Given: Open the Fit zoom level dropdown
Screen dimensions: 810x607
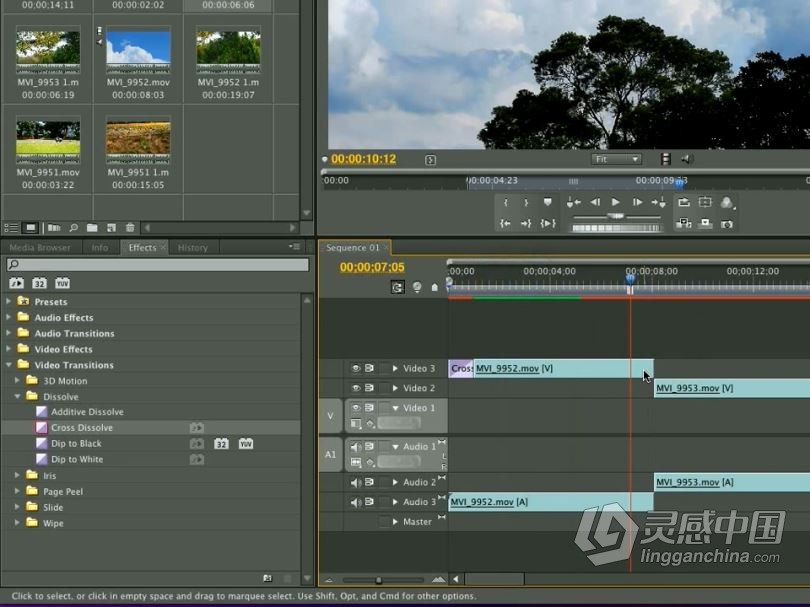Looking at the screenshot, I should (616, 159).
